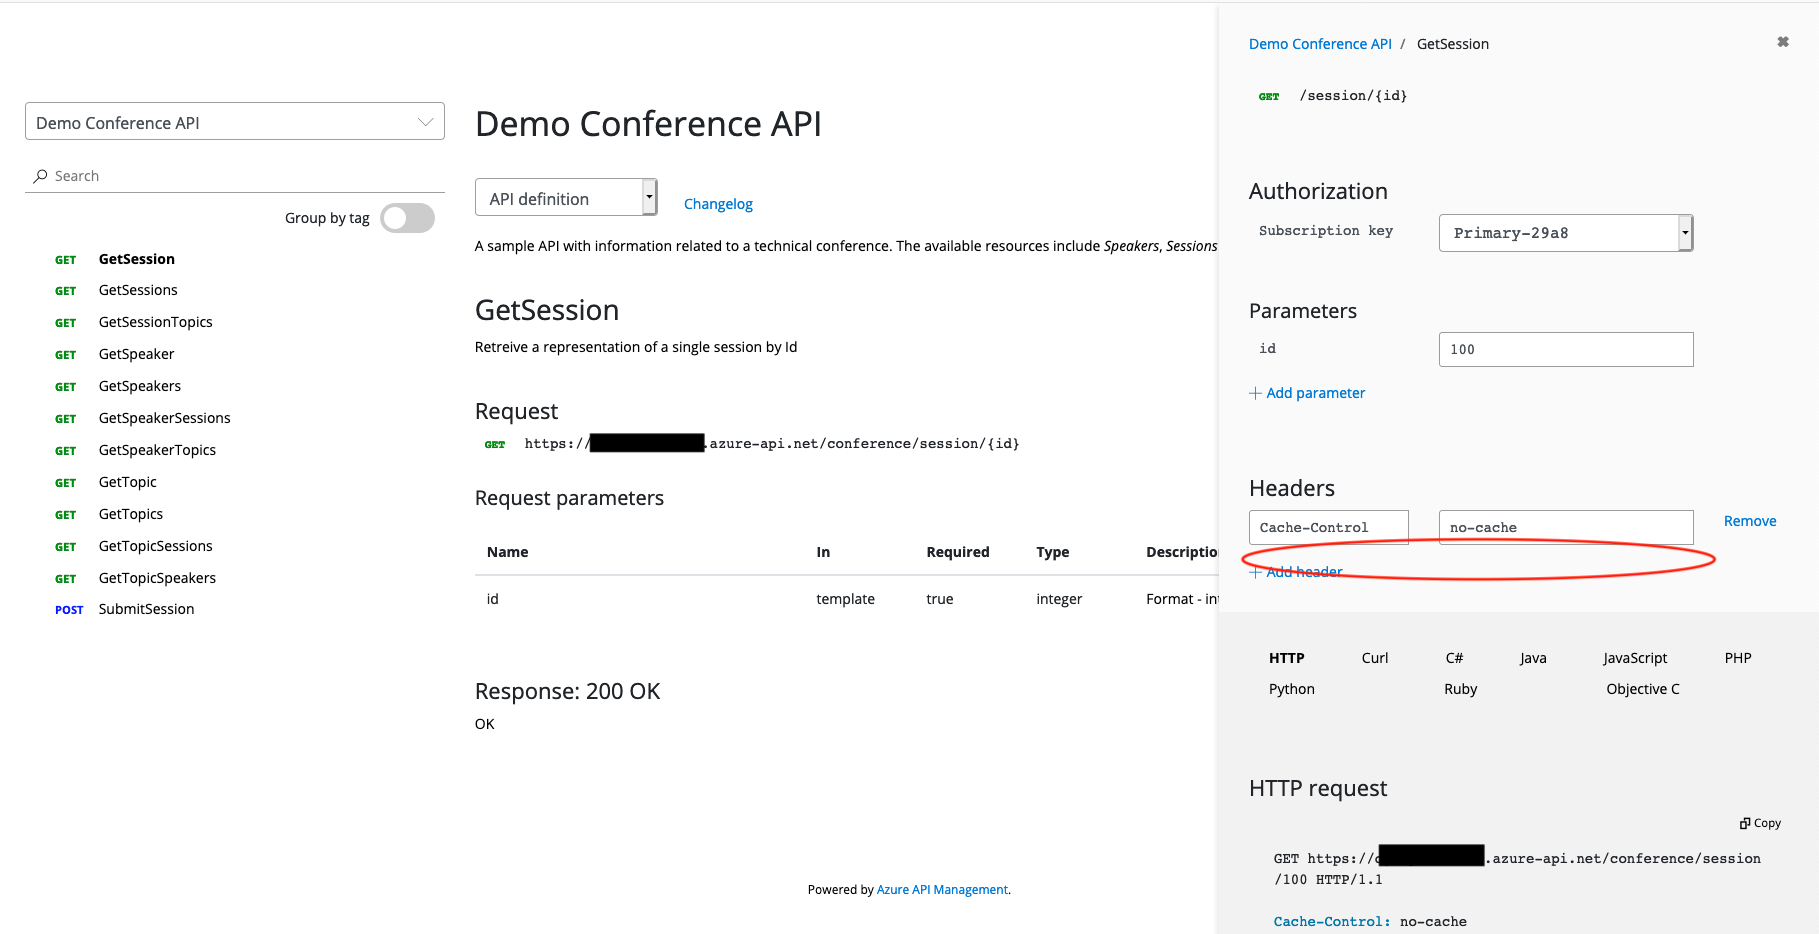Click the POST badge next to SubmitSession
The height and width of the screenshot is (934, 1819).
[x=68, y=610]
